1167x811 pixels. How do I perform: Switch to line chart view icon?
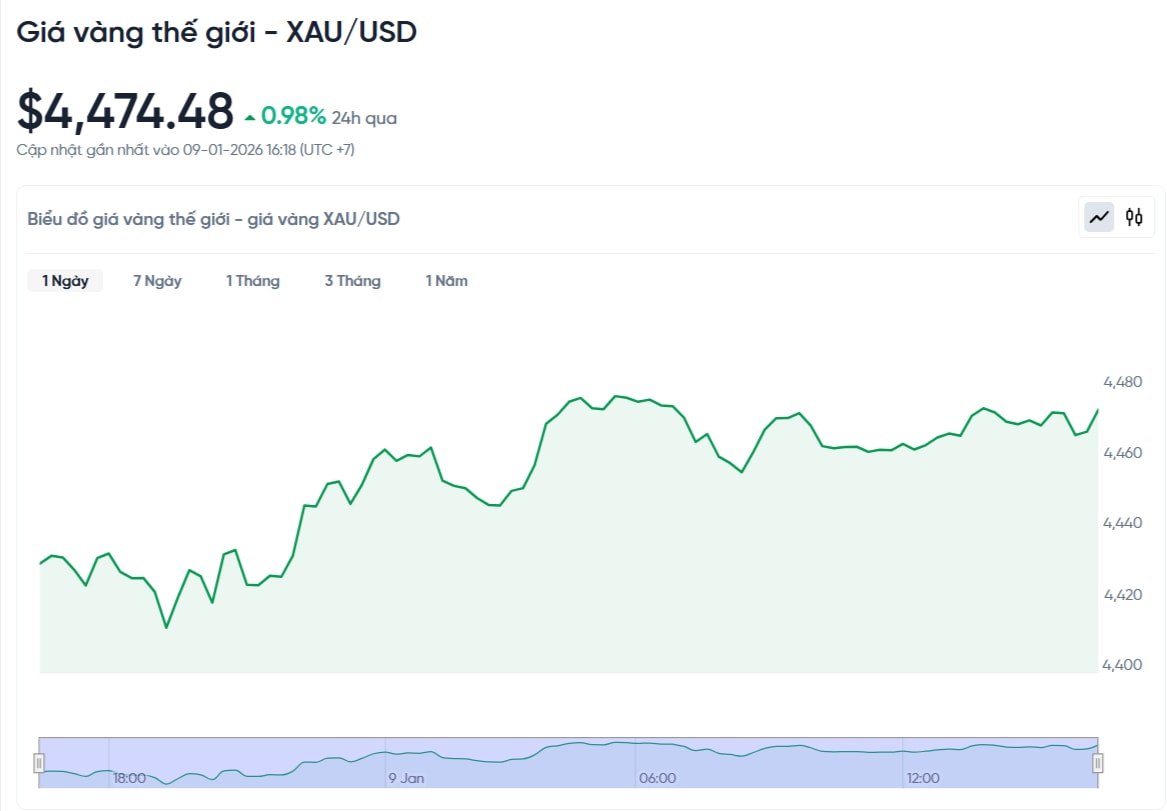click(x=1100, y=217)
